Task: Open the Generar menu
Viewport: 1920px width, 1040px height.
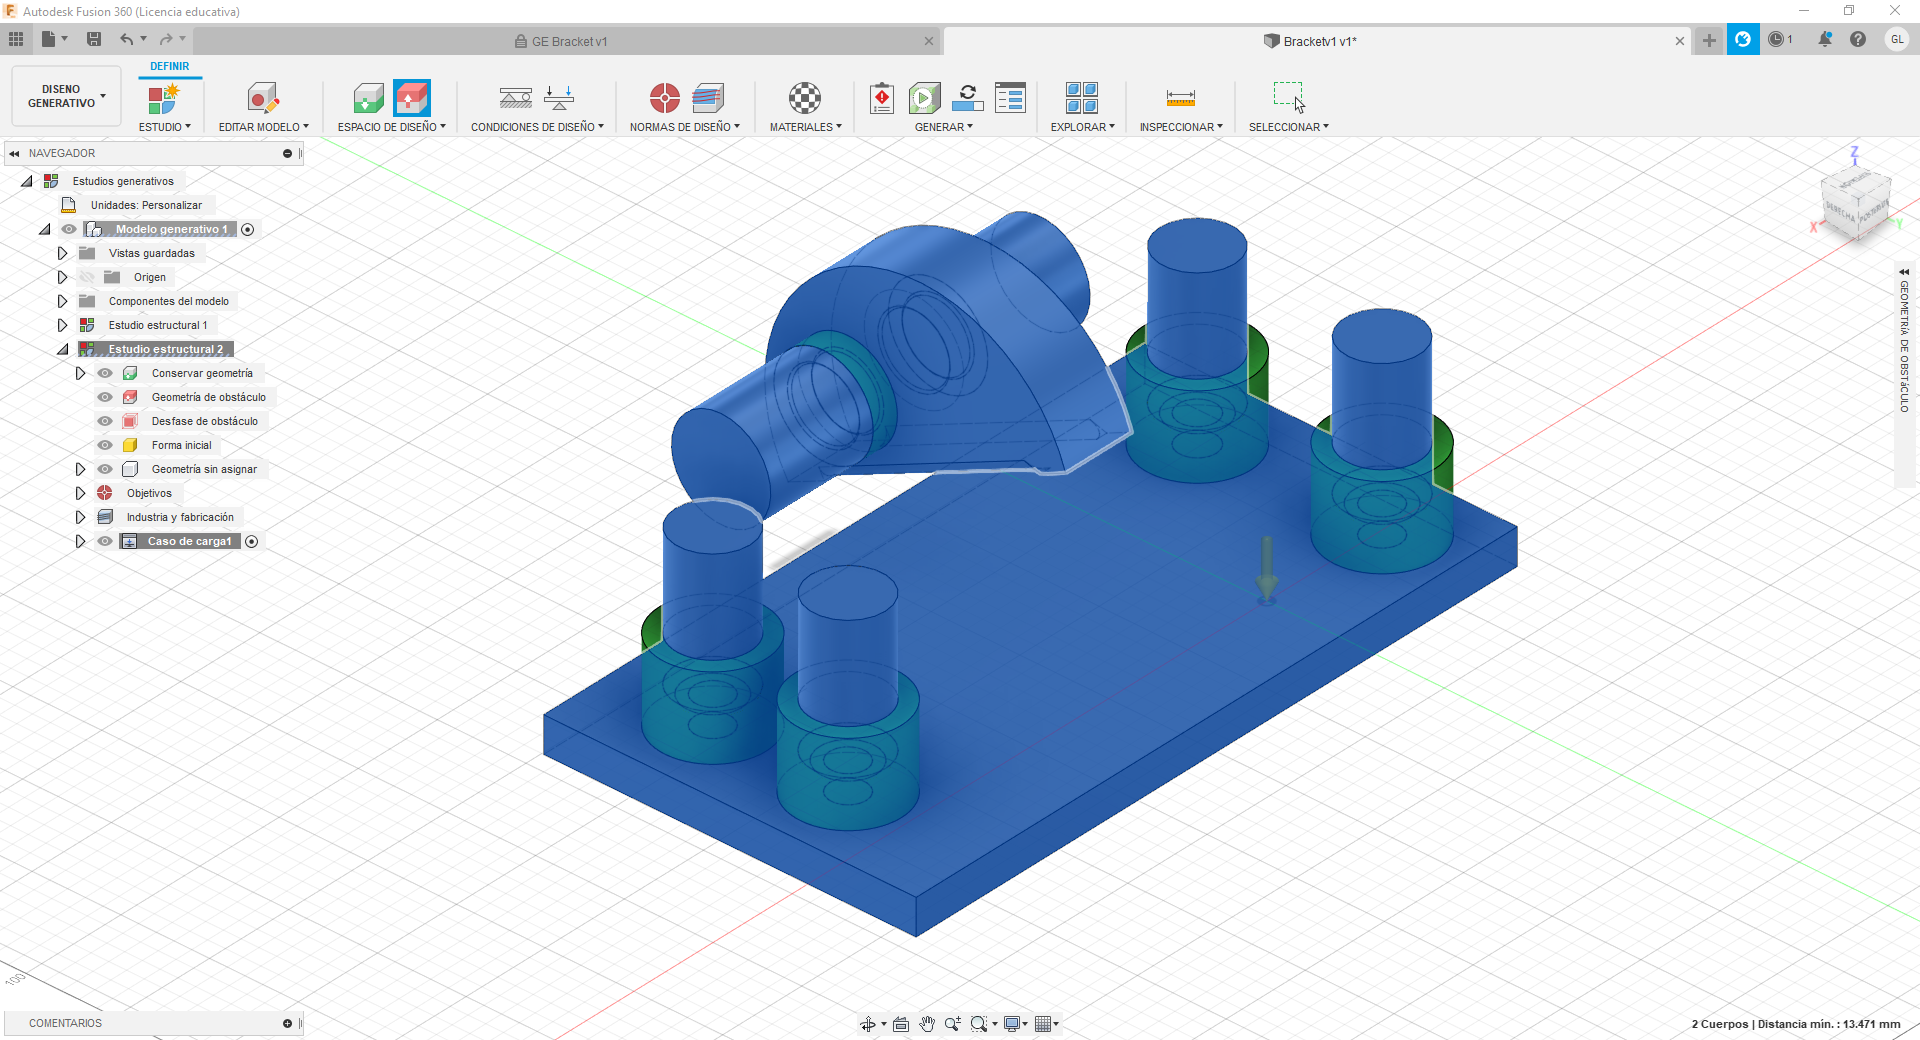Action: coord(943,127)
